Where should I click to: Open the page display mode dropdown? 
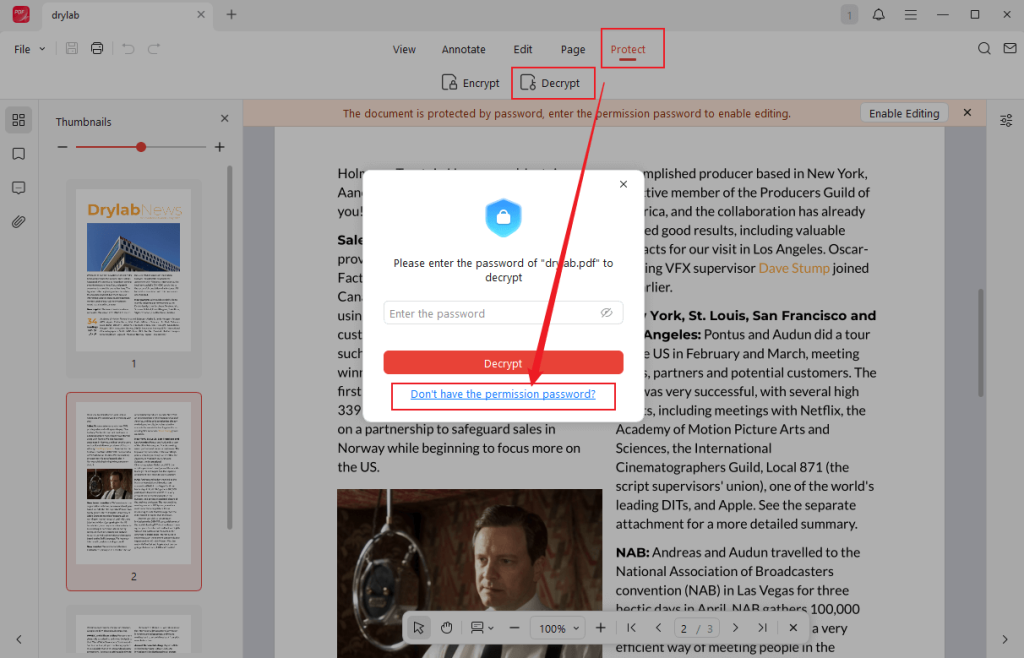point(481,627)
